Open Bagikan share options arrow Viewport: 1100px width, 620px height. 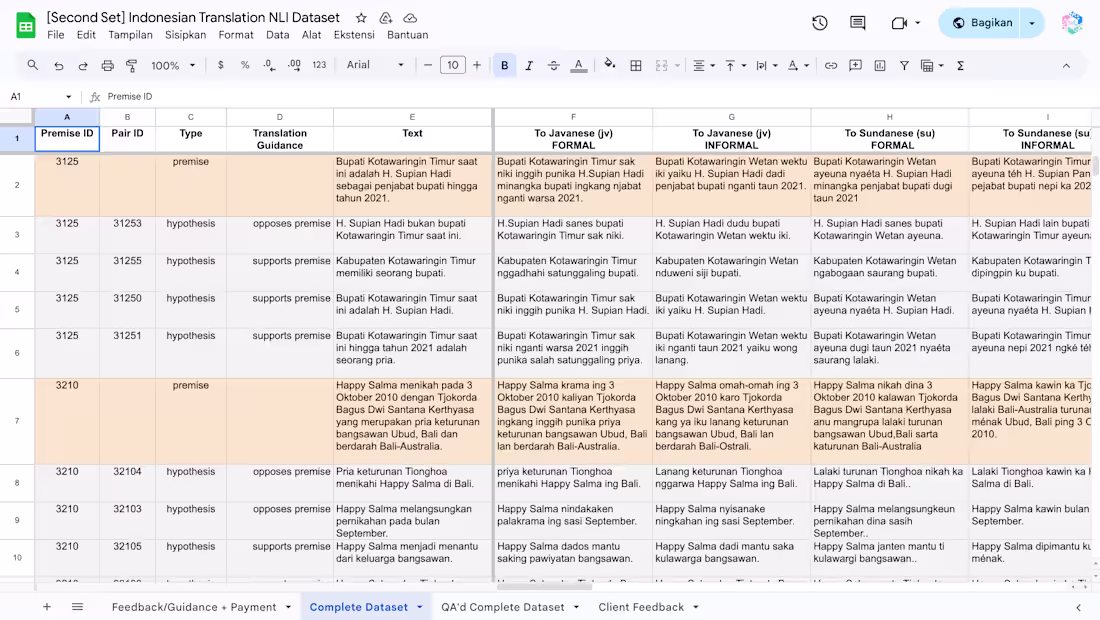click(1032, 23)
